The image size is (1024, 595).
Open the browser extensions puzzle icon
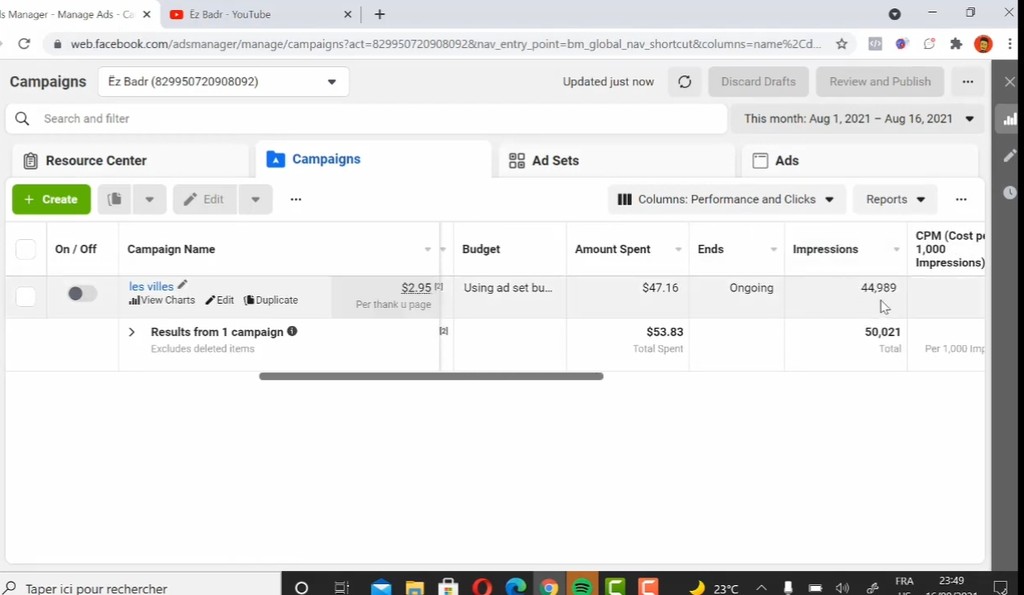(956, 44)
